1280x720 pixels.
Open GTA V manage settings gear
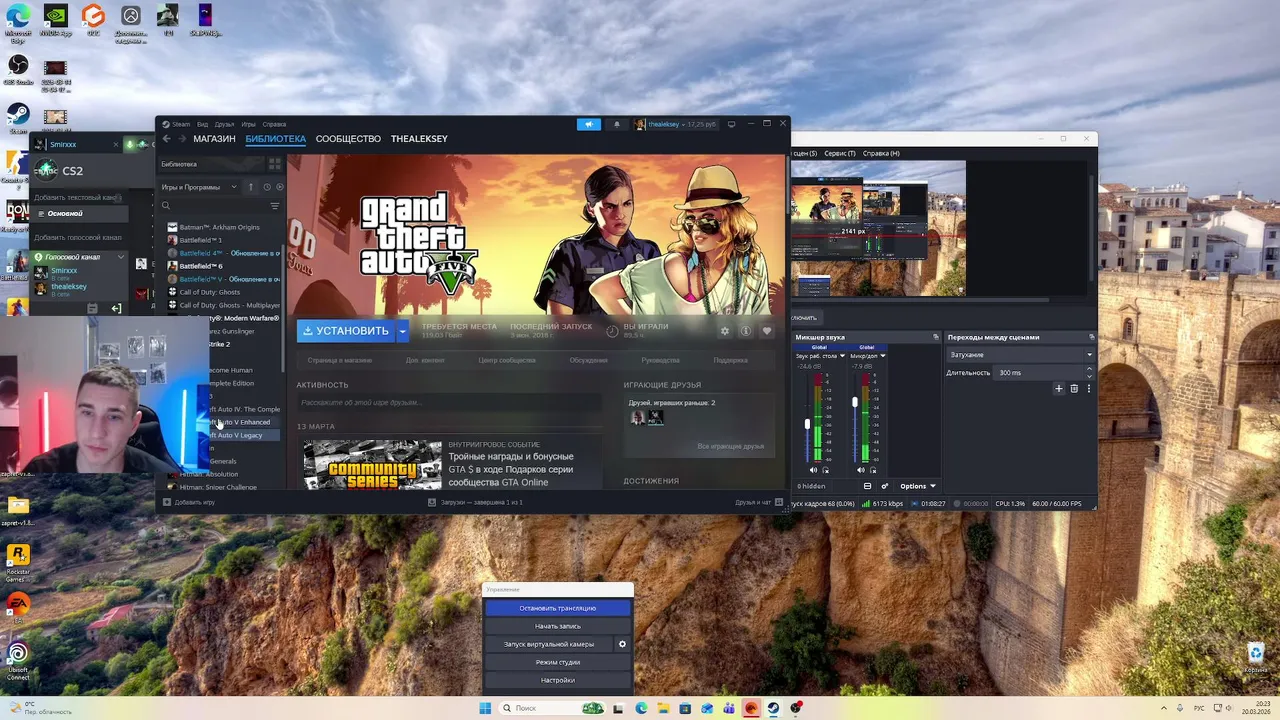(x=725, y=331)
